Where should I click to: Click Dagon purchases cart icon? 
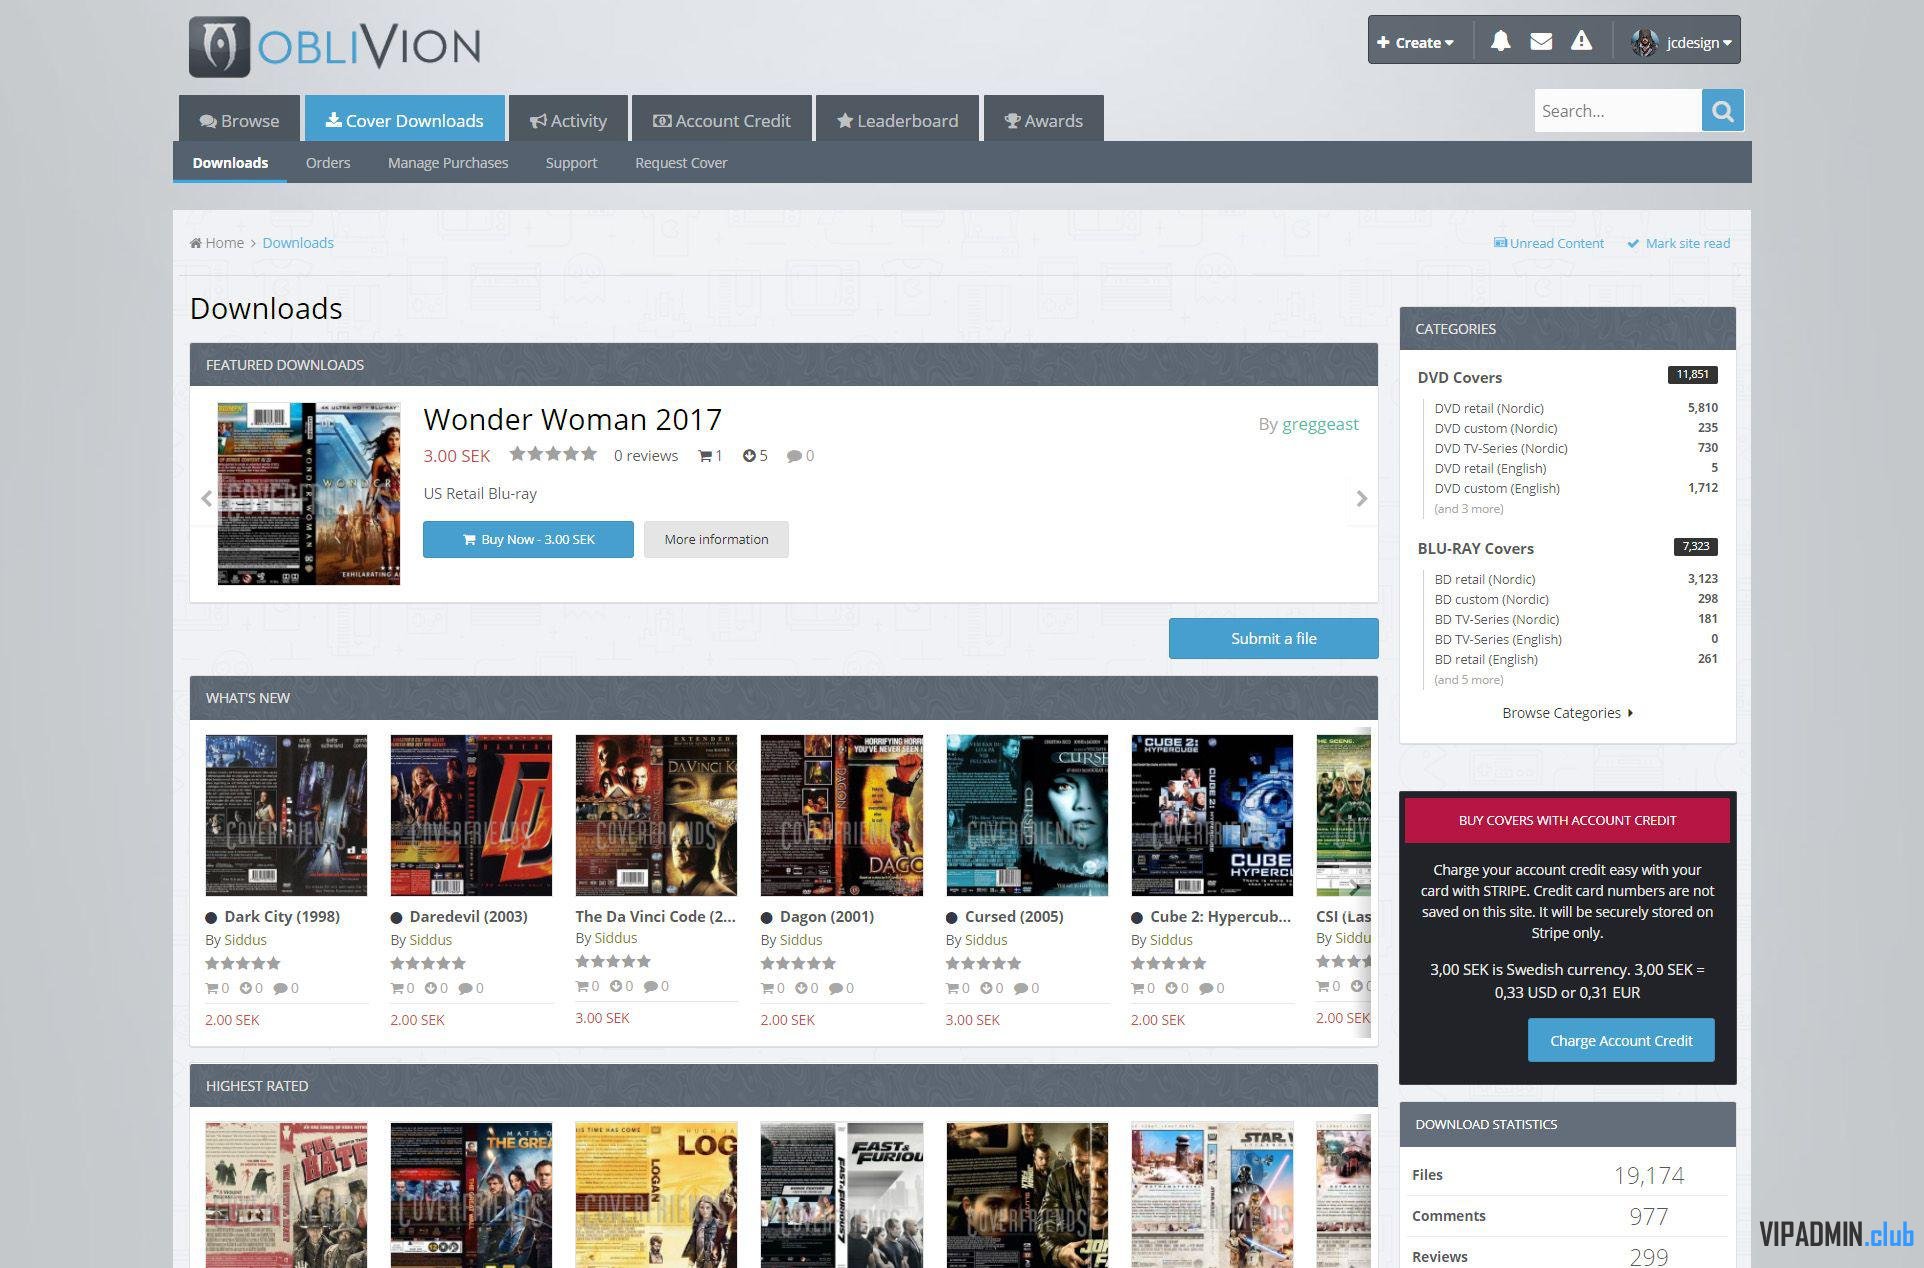pyautogui.click(x=767, y=988)
